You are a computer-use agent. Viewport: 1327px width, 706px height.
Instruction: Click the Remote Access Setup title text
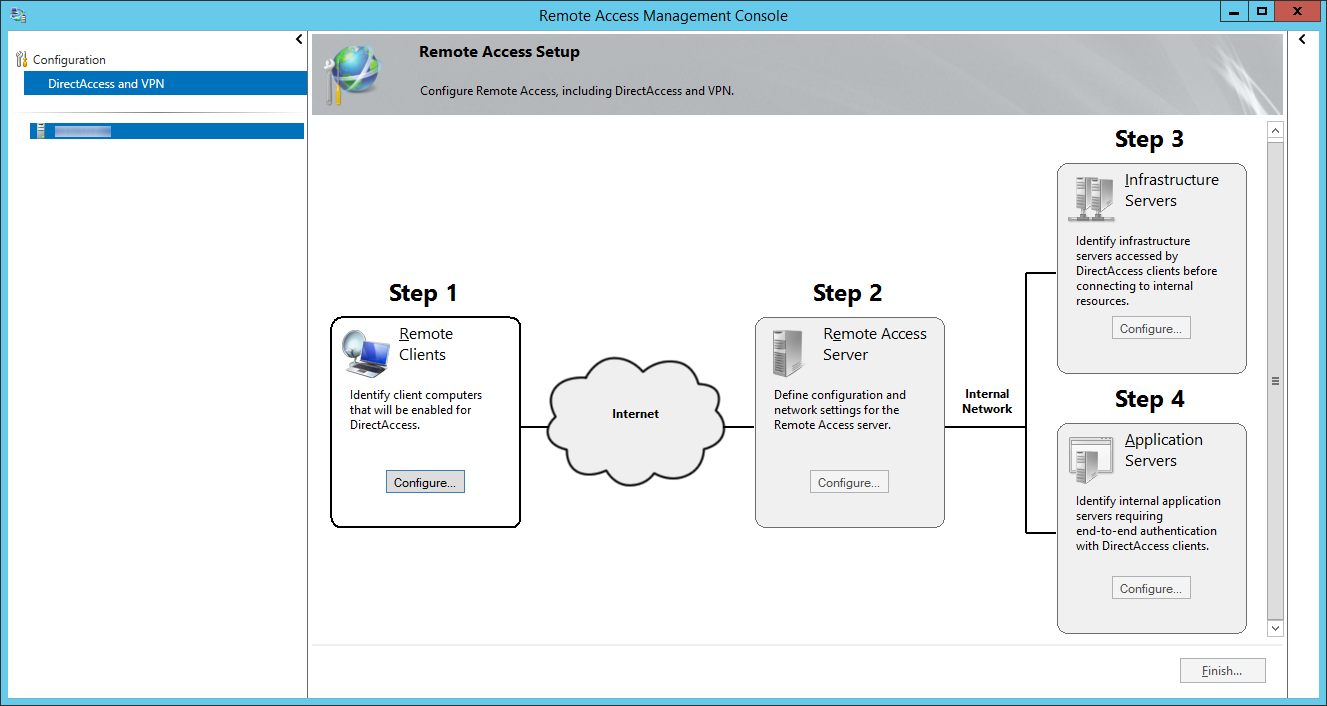tap(499, 52)
